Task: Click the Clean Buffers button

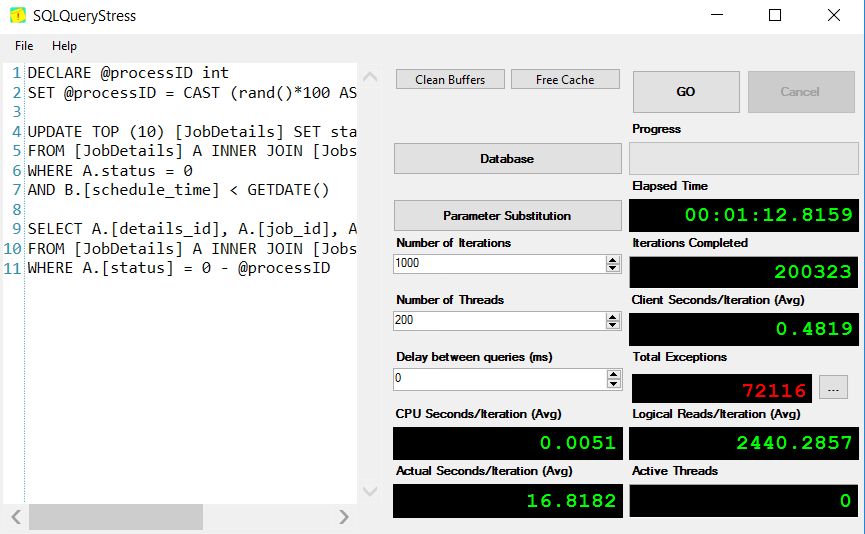Action: [450, 80]
